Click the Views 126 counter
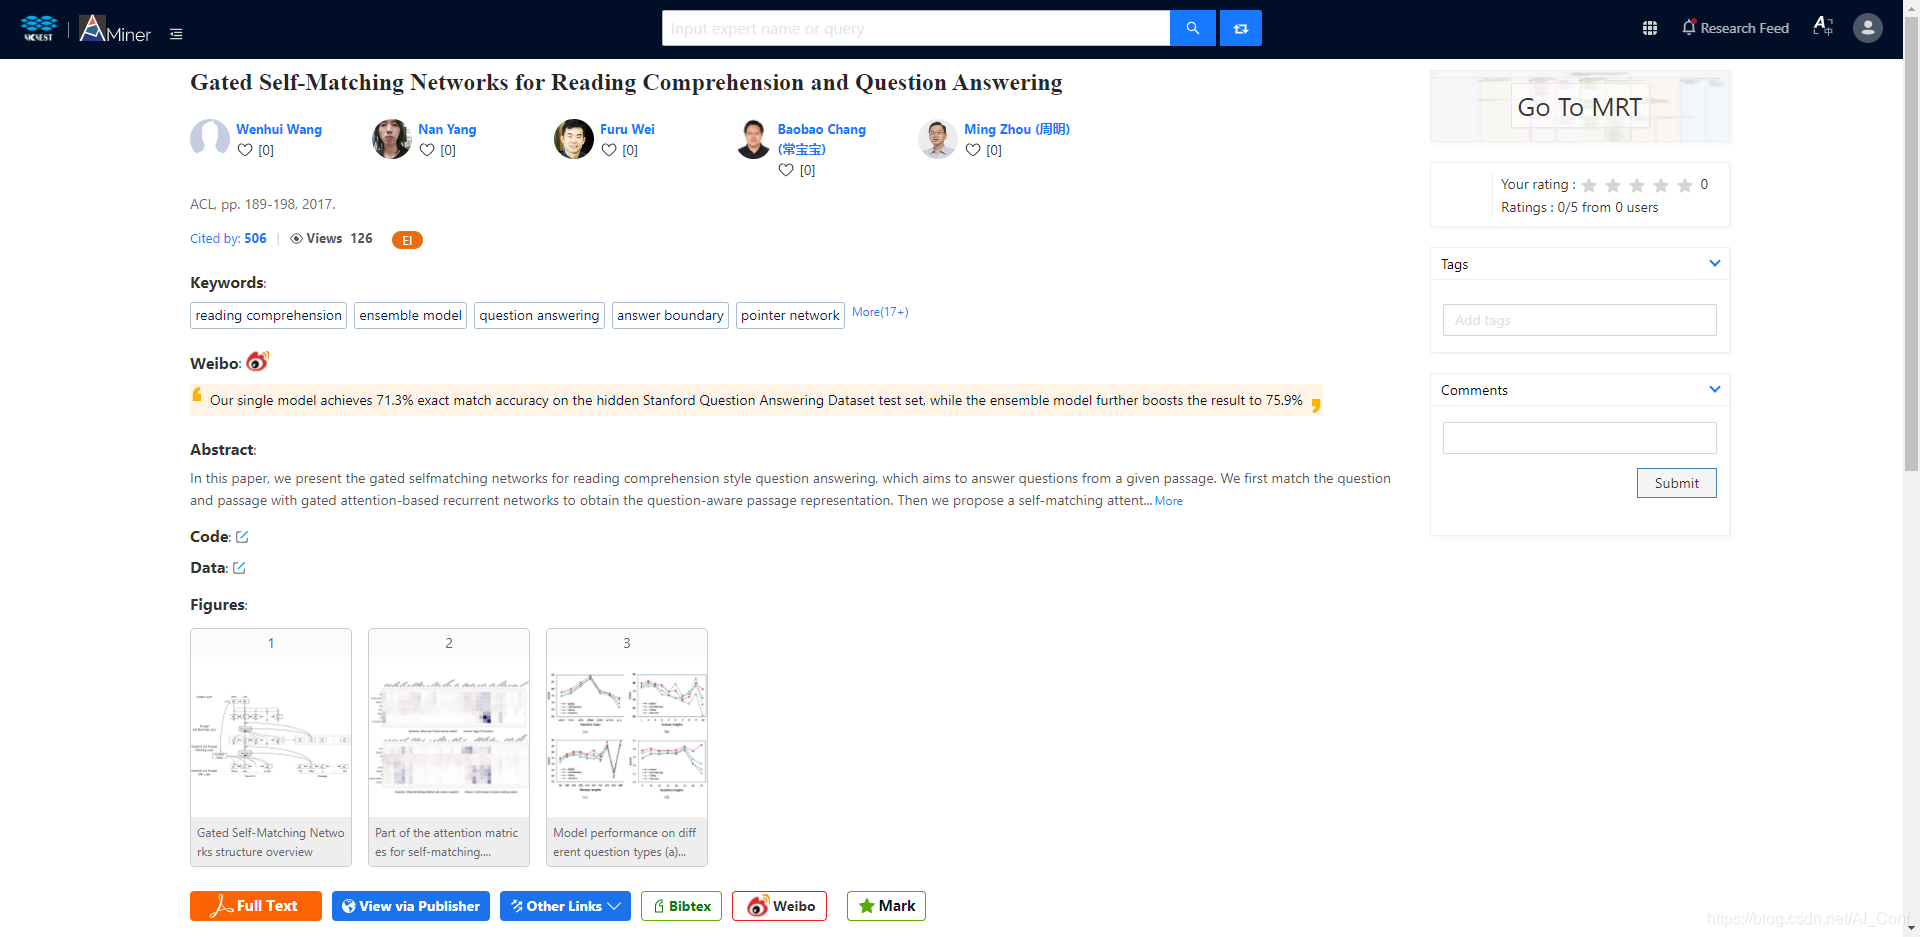 pos(331,238)
